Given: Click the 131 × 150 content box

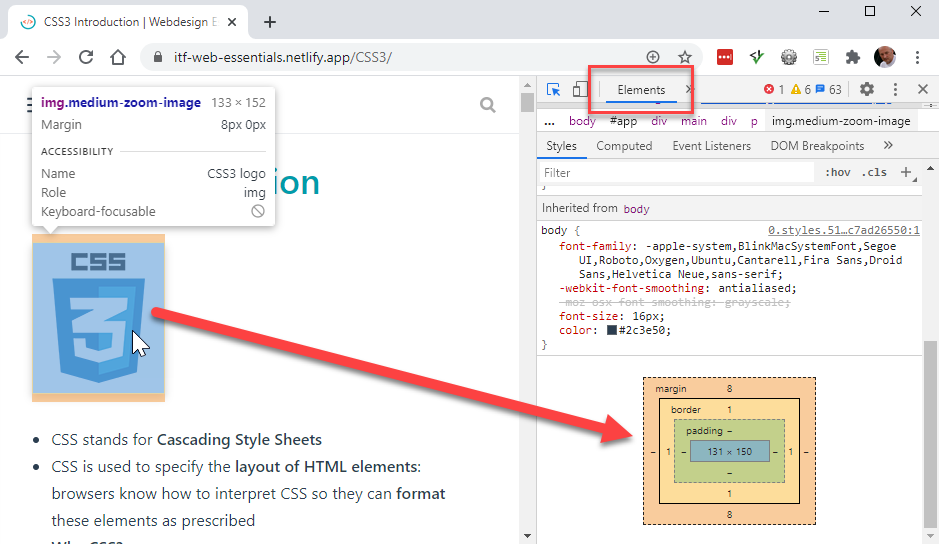Looking at the screenshot, I should [x=729, y=452].
